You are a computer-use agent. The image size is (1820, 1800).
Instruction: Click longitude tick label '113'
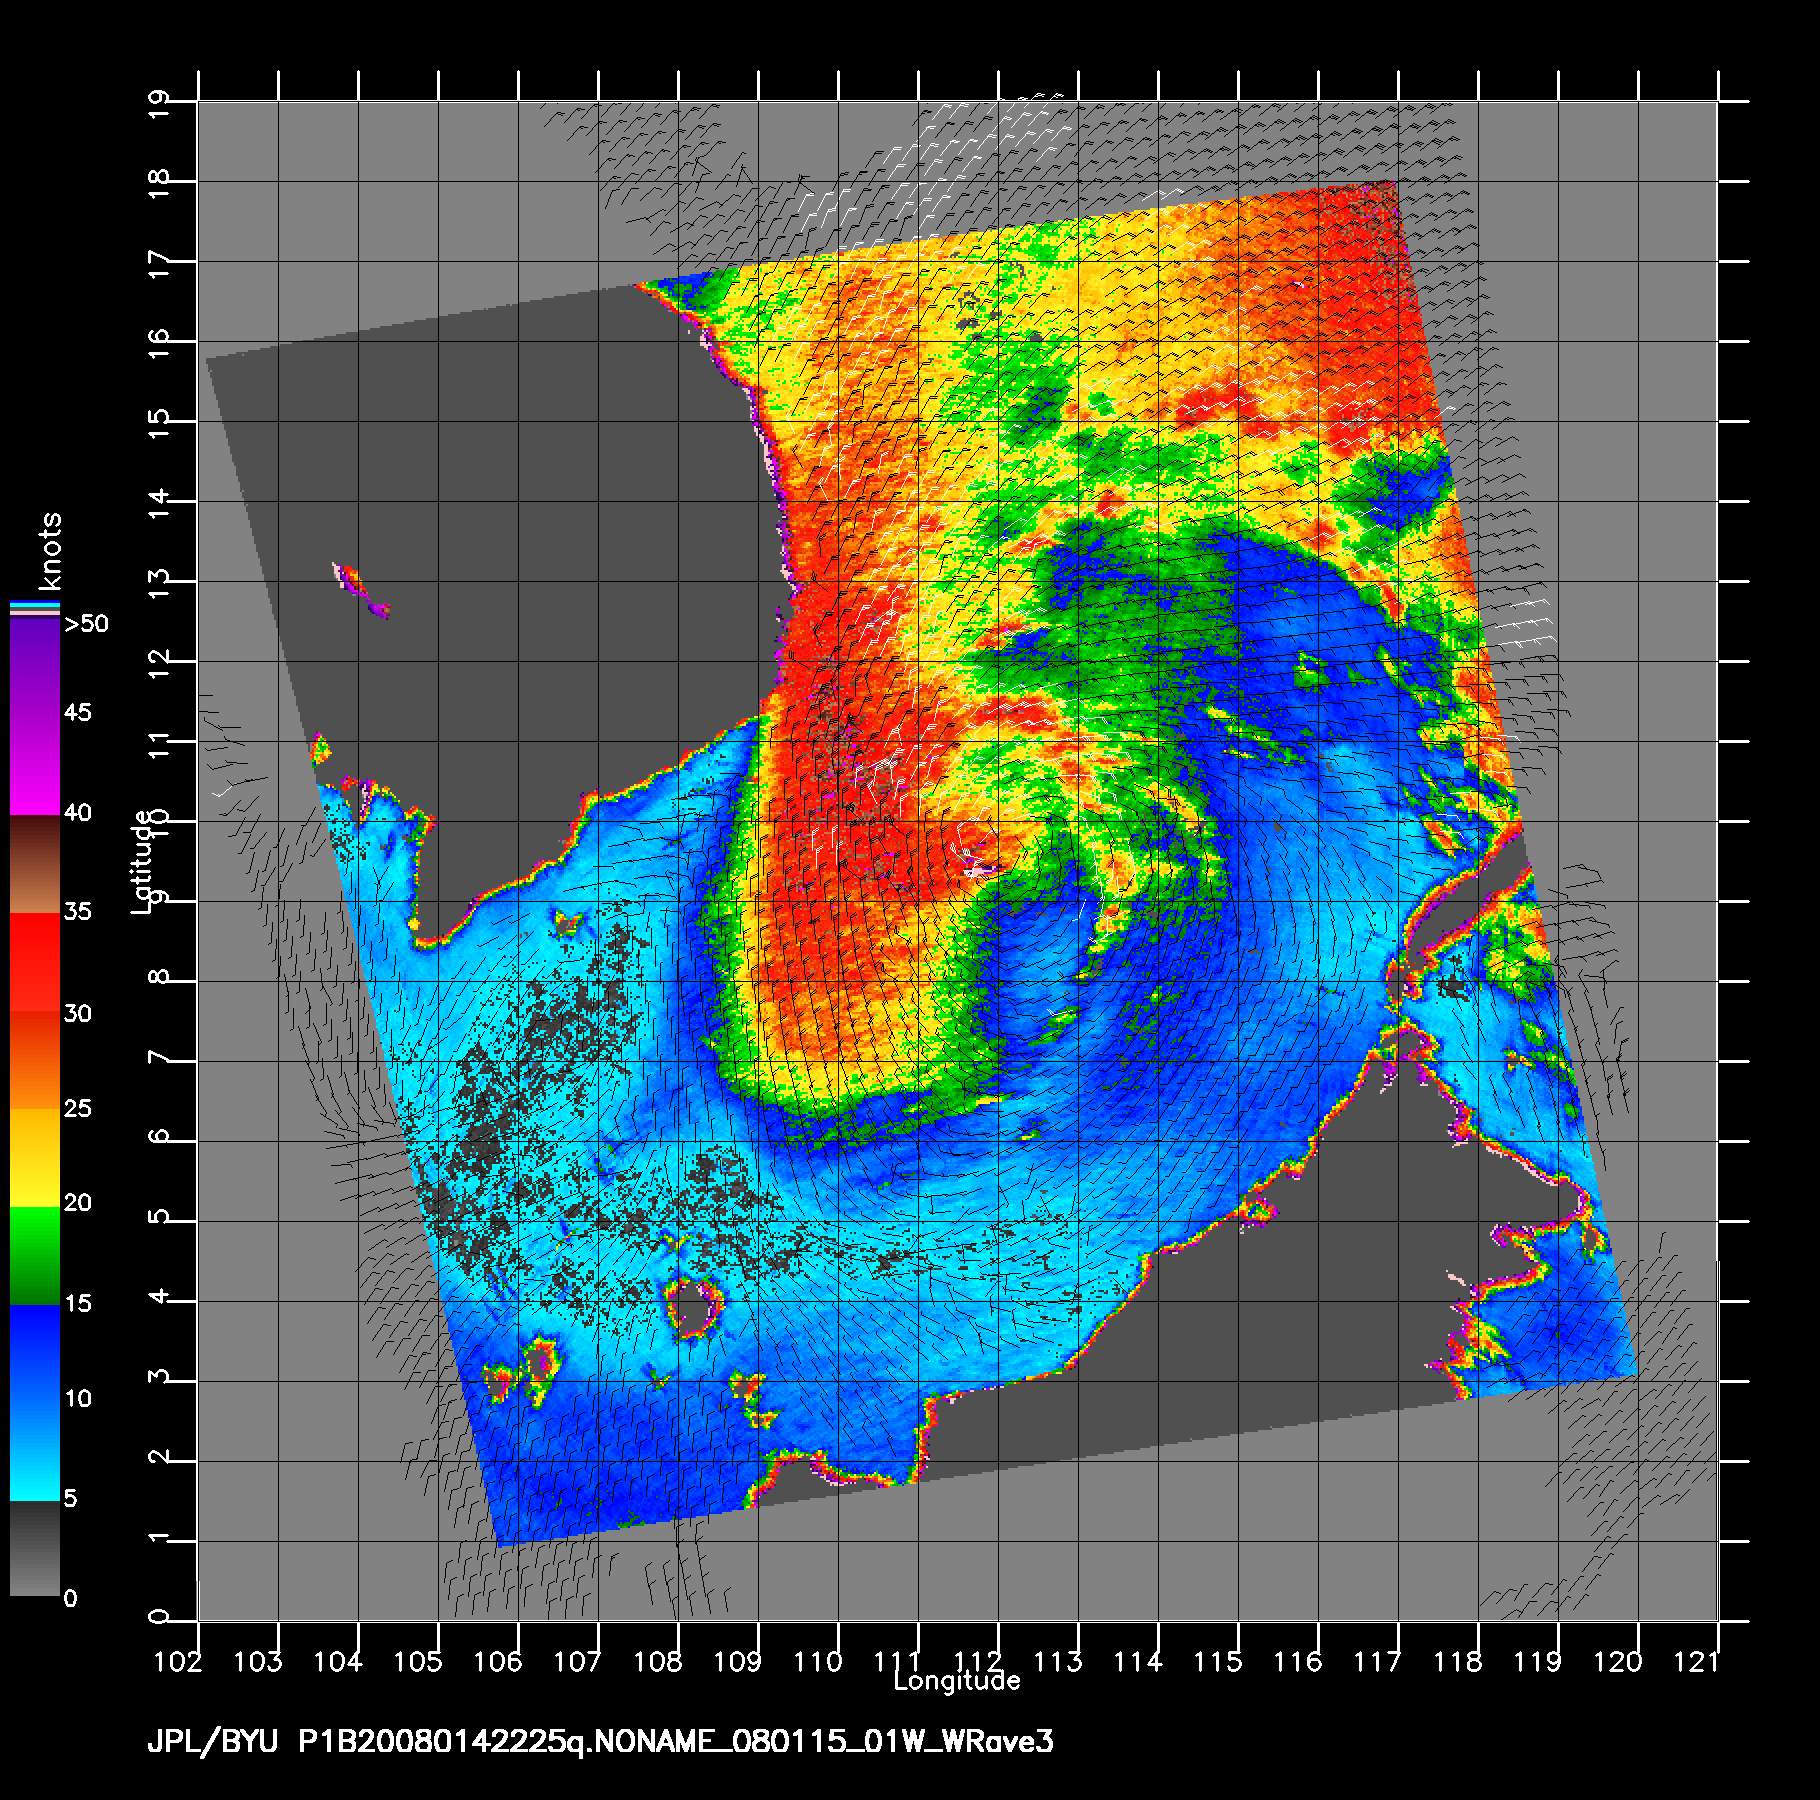point(1058,1662)
